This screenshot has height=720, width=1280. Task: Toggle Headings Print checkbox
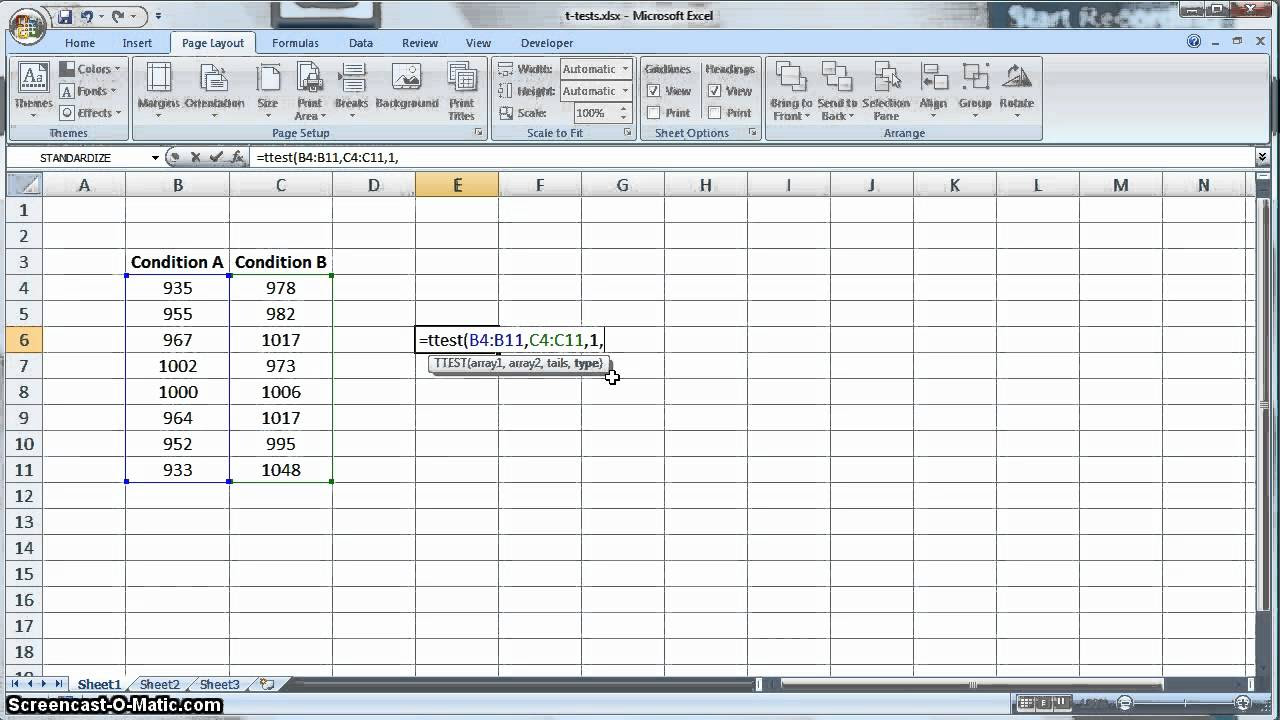714,113
